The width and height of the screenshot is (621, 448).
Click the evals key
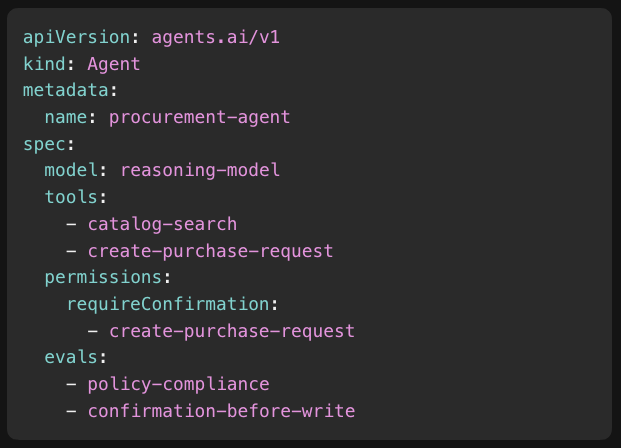click(x=71, y=357)
